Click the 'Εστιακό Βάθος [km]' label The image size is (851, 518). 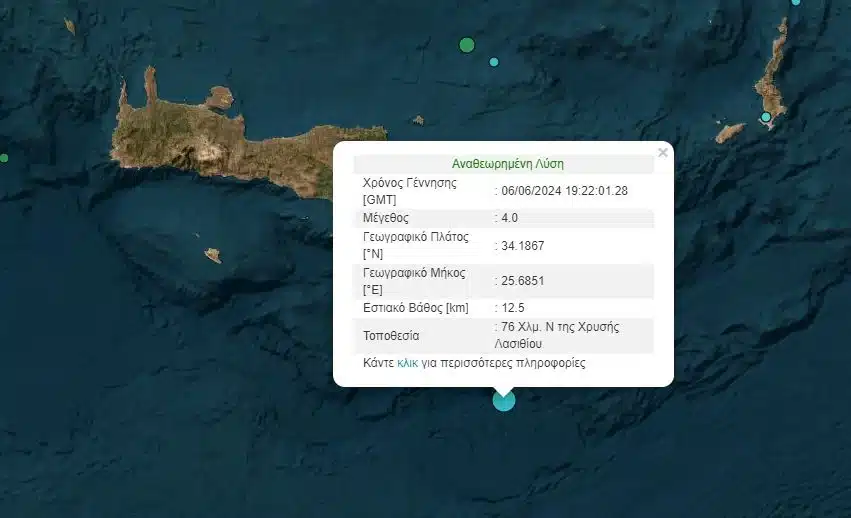415,307
